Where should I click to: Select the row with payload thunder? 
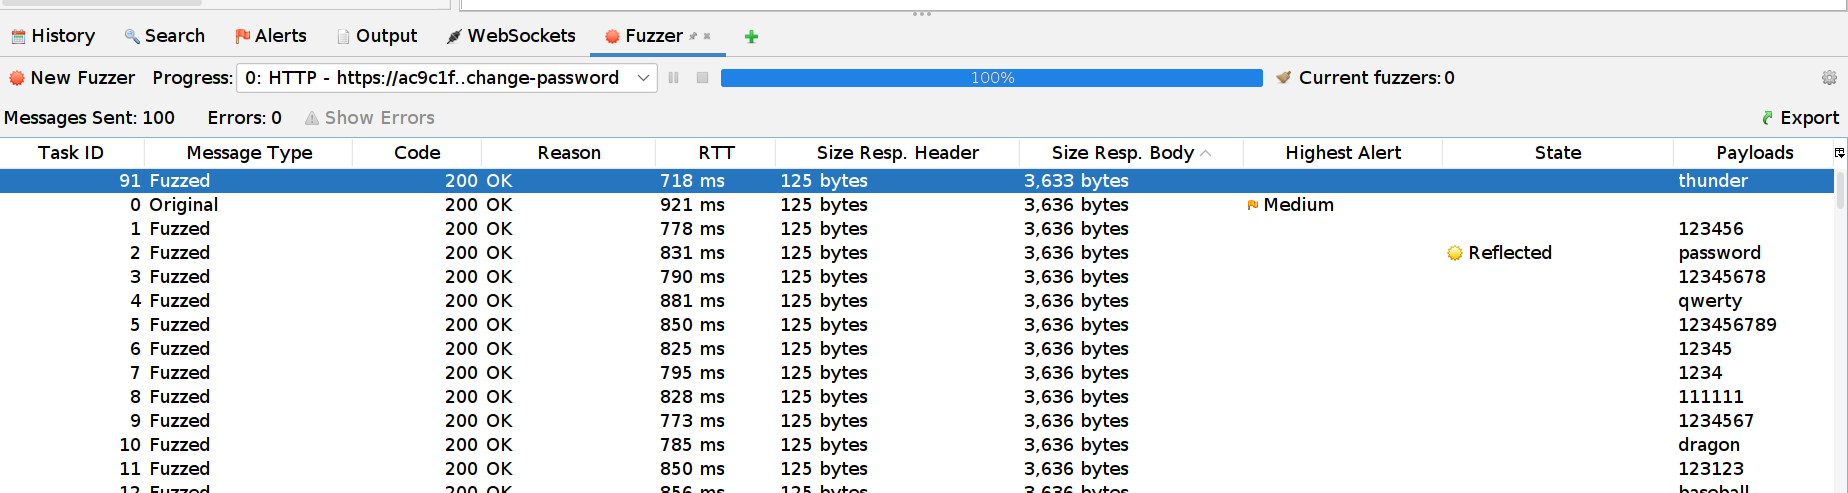point(917,181)
